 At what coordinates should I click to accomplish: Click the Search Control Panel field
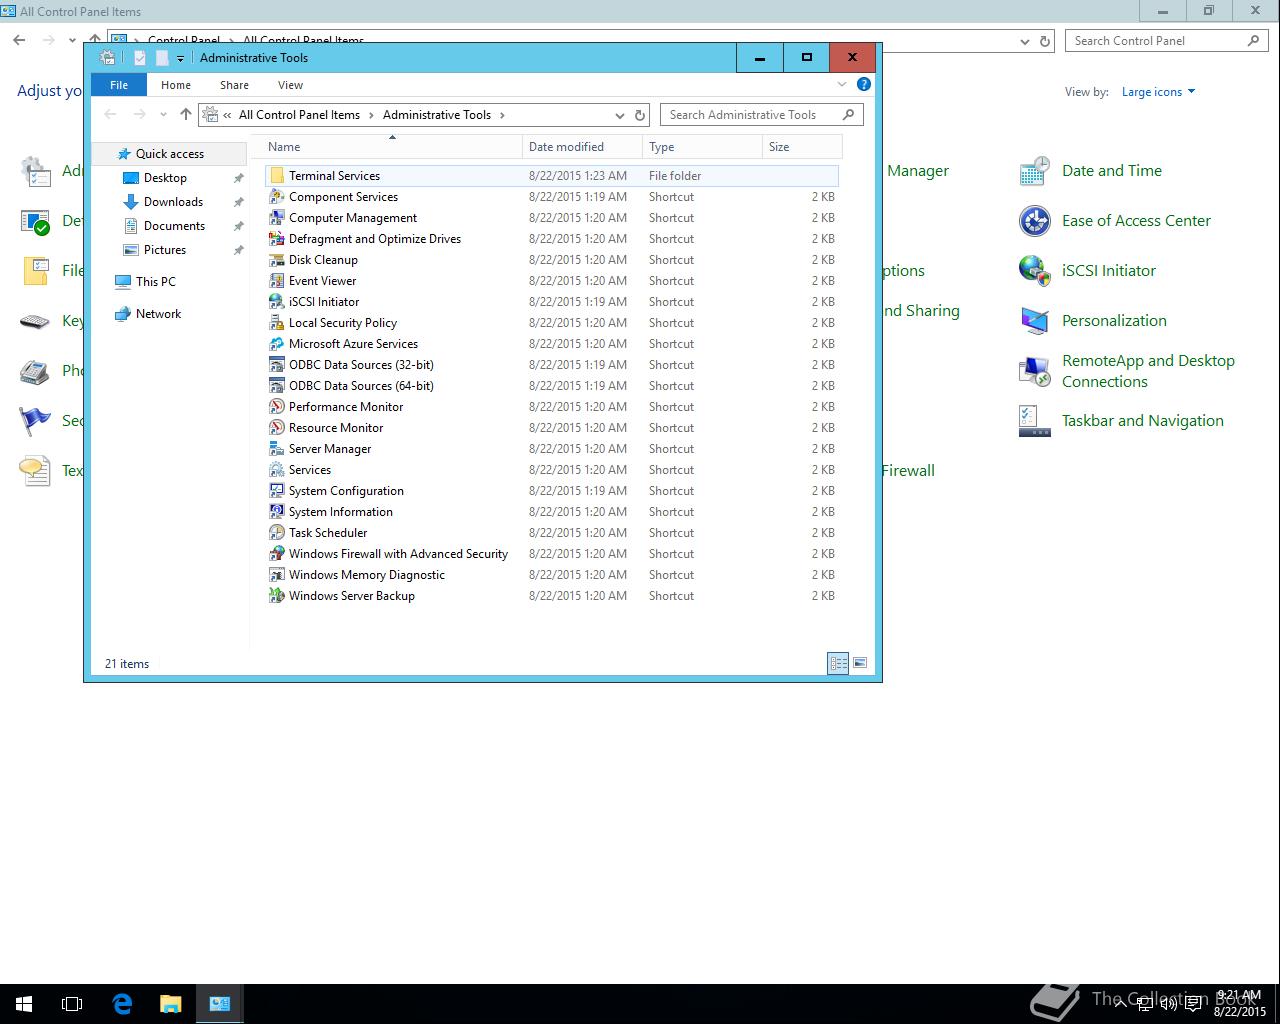click(1166, 41)
